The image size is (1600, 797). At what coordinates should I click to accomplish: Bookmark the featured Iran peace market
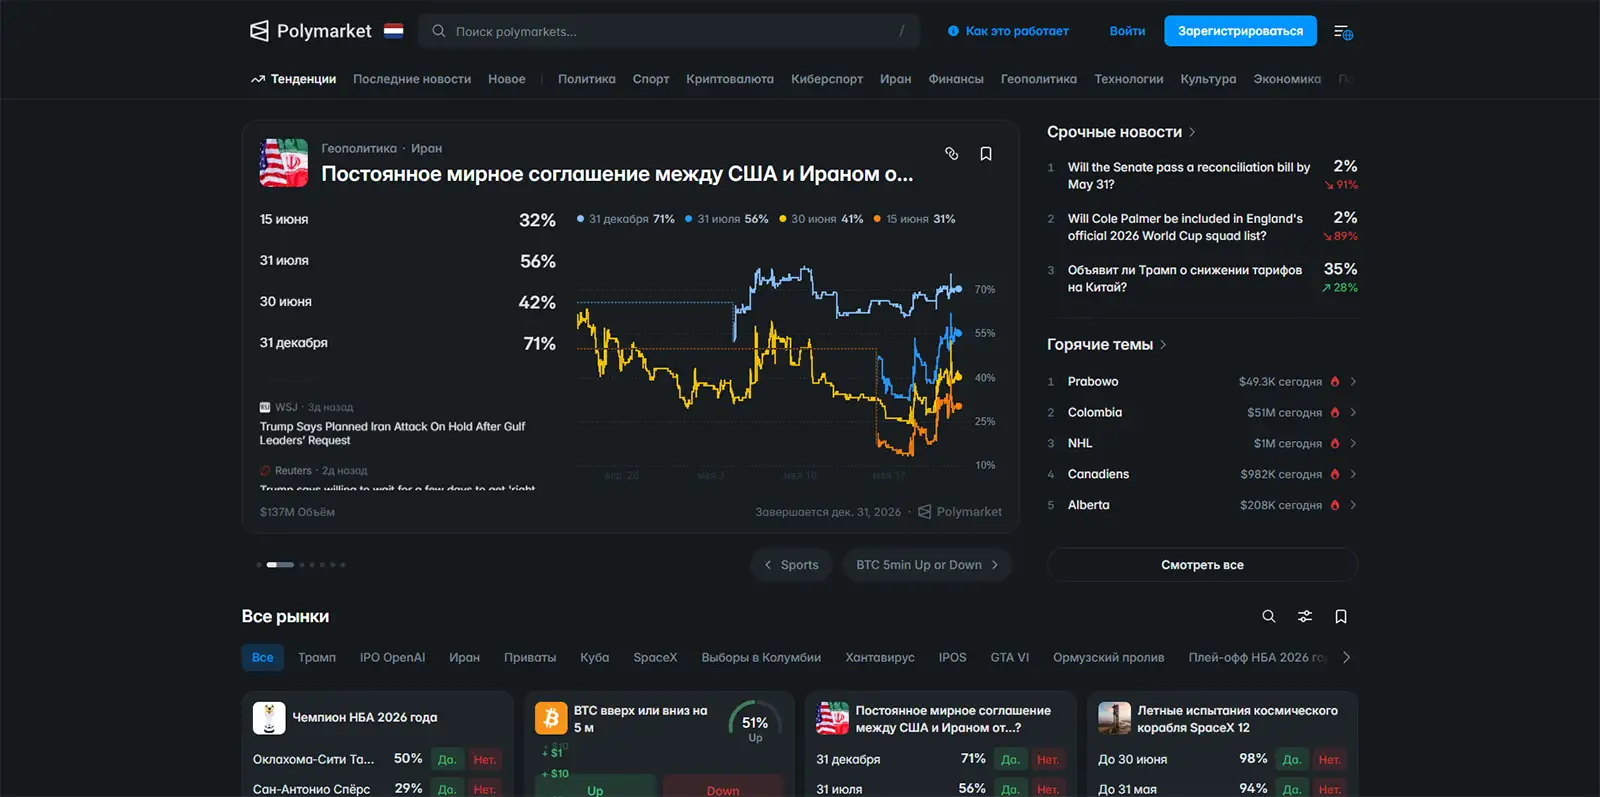[x=986, y=153]
